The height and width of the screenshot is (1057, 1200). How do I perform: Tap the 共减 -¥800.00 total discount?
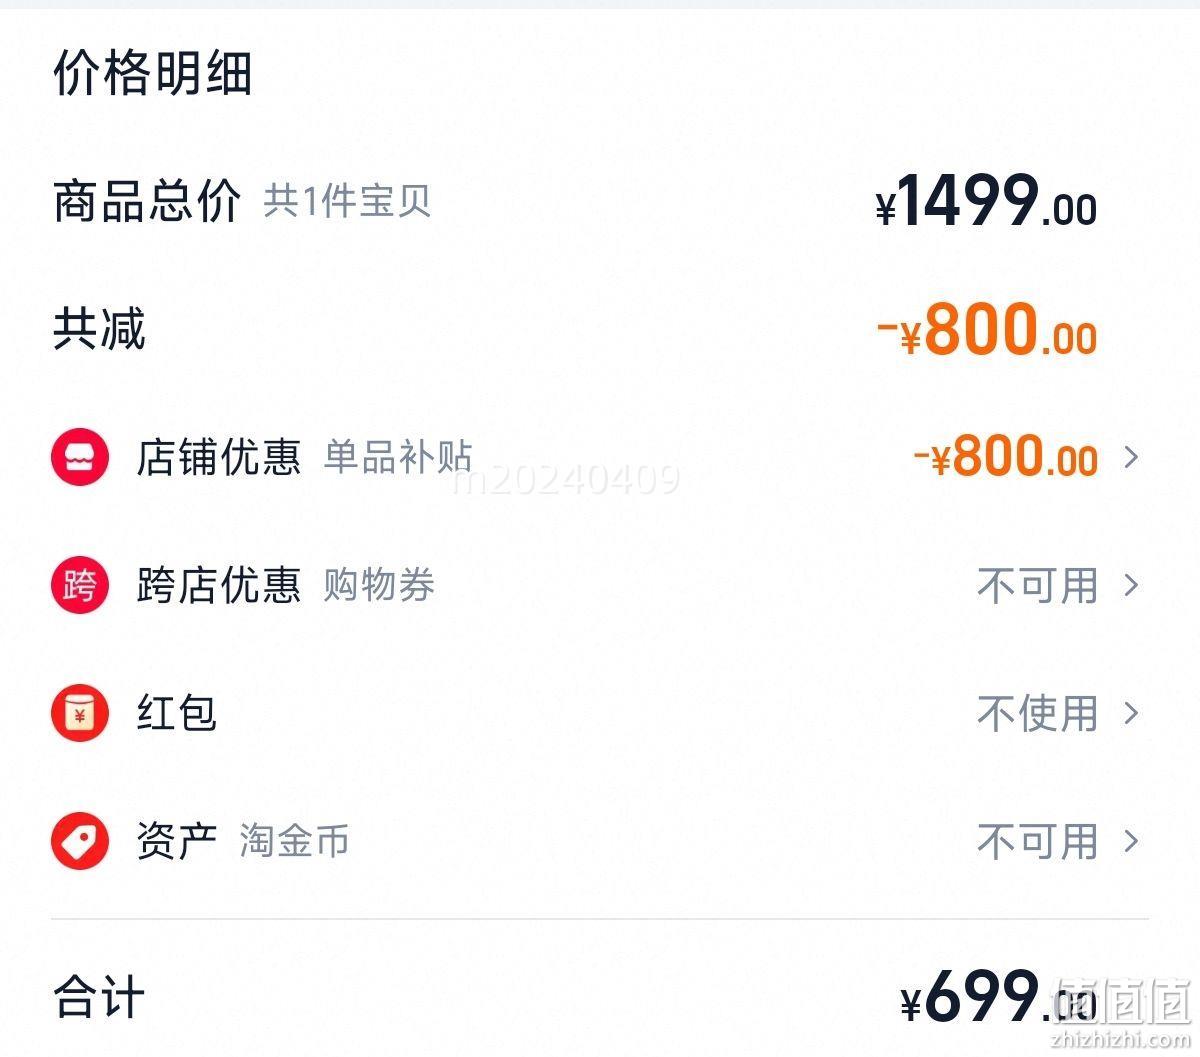pyautogui.click(x=988, y=329)
